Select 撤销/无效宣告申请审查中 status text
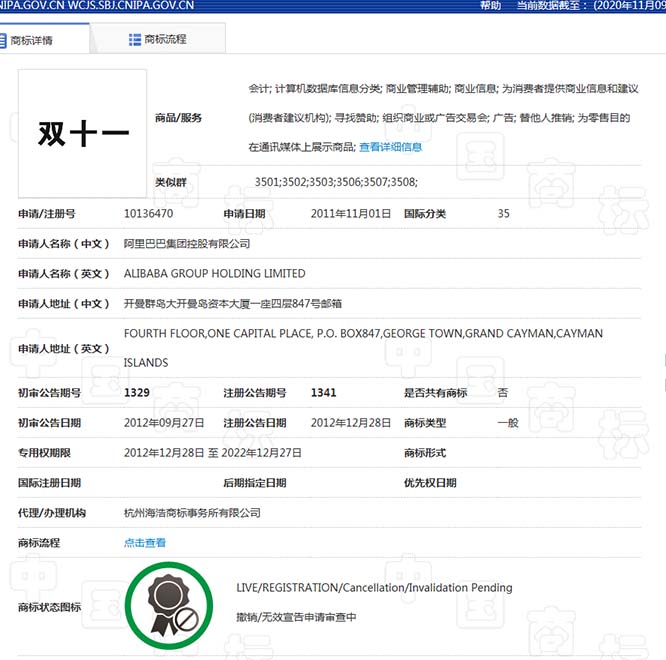666x660 pixels. click(296, 617)
